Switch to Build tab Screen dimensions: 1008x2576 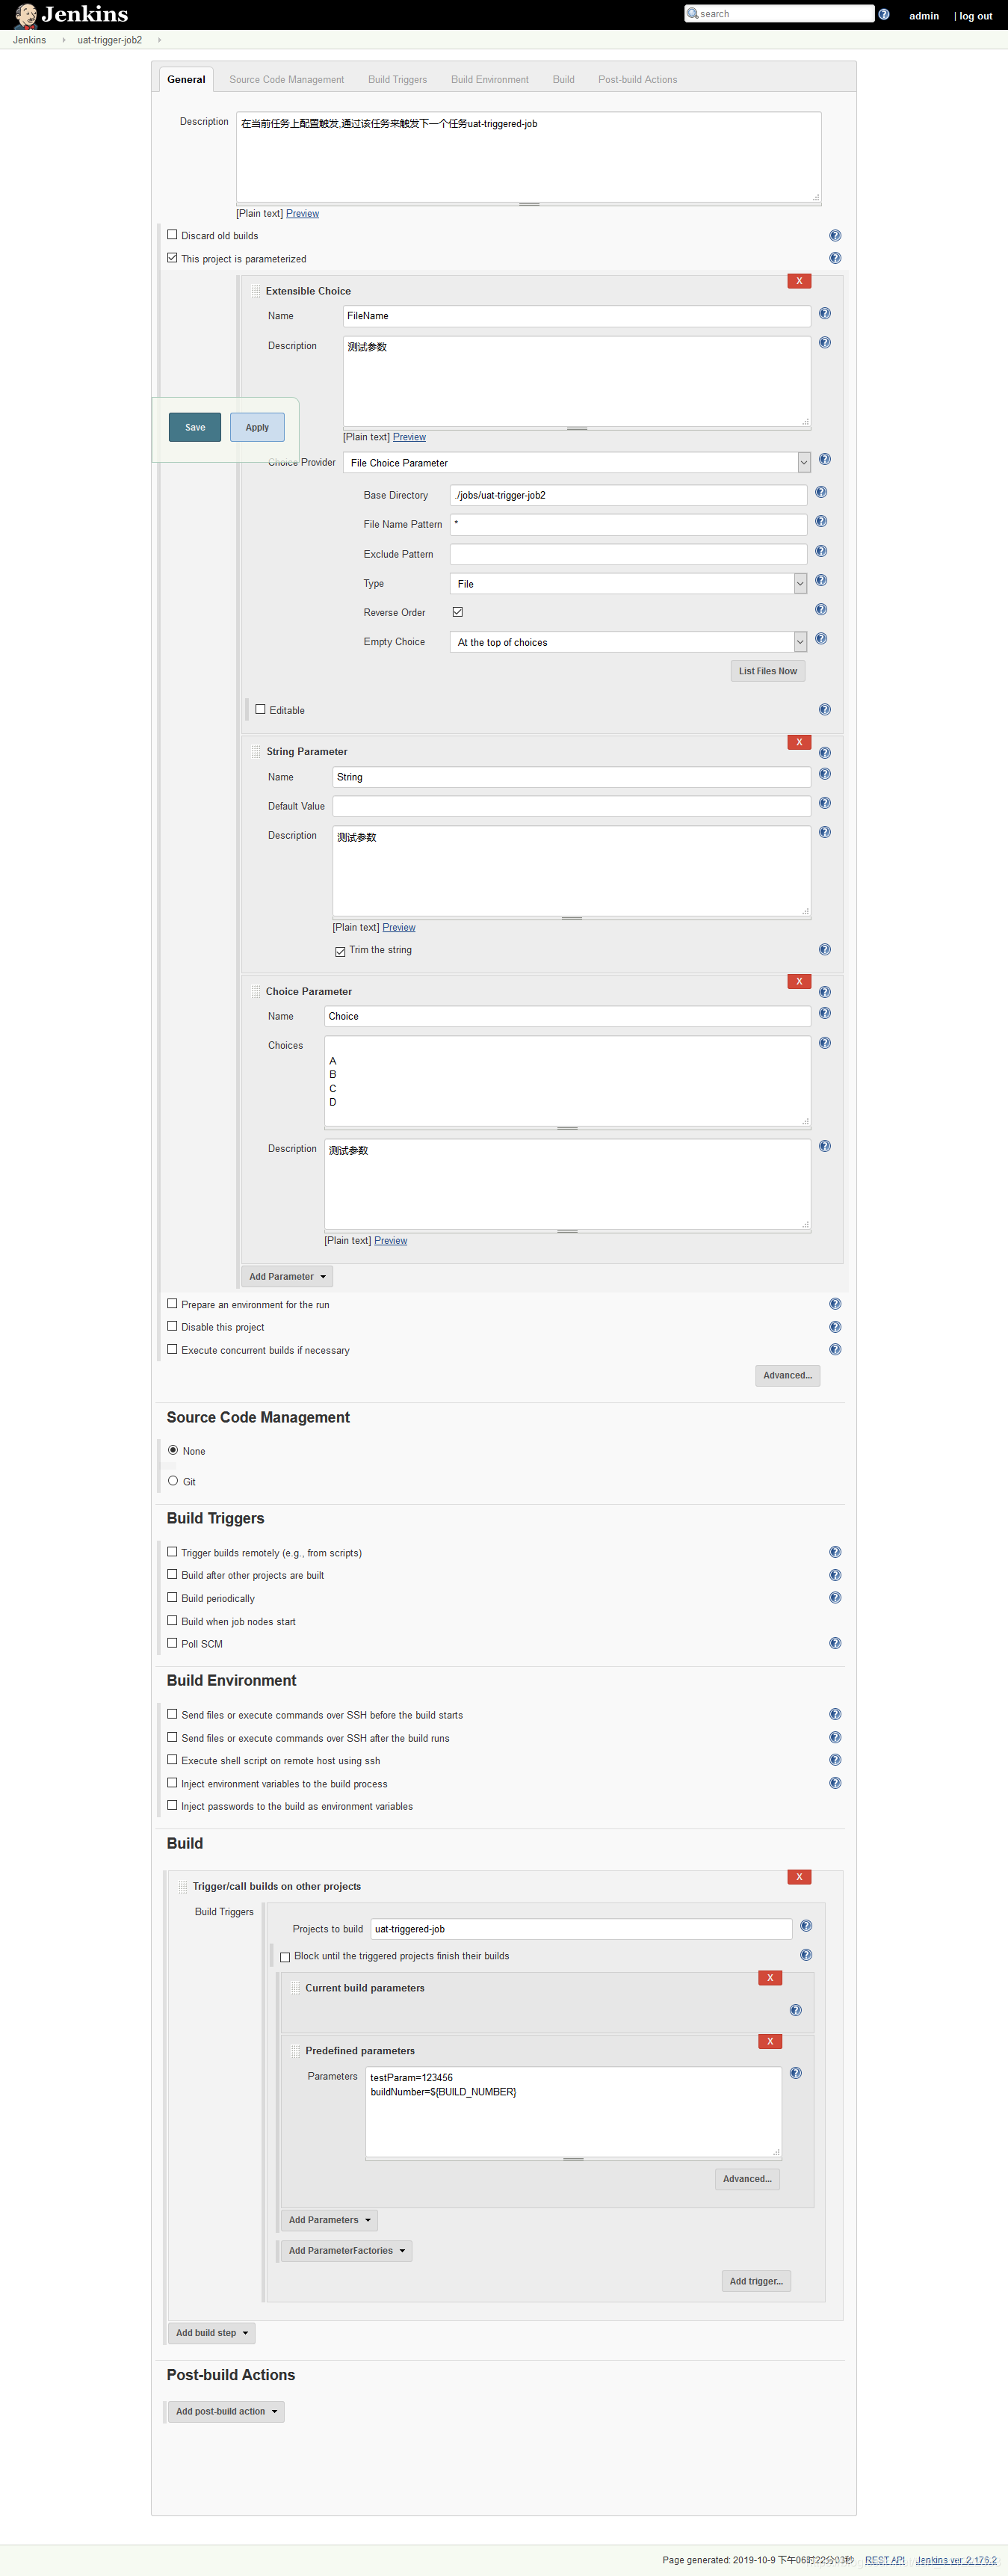coord(564,80)
